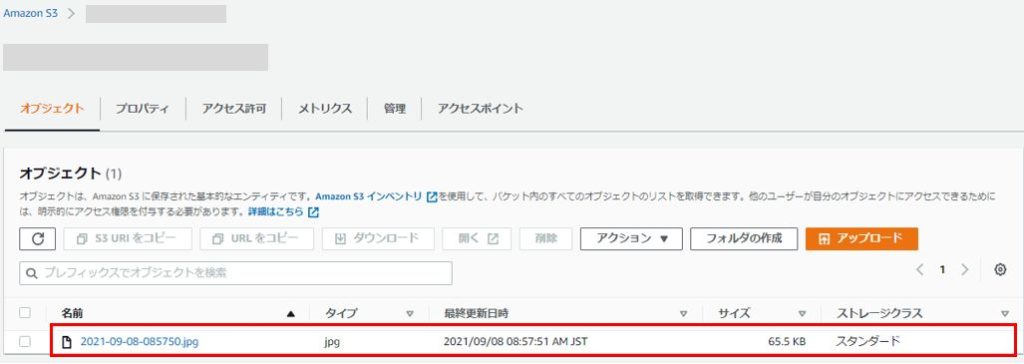This screenshot has height=364, width=1024.
Task: Click the external link icon after 詳細はこちら
Action: pyautogui.click(x=313, y=212)
